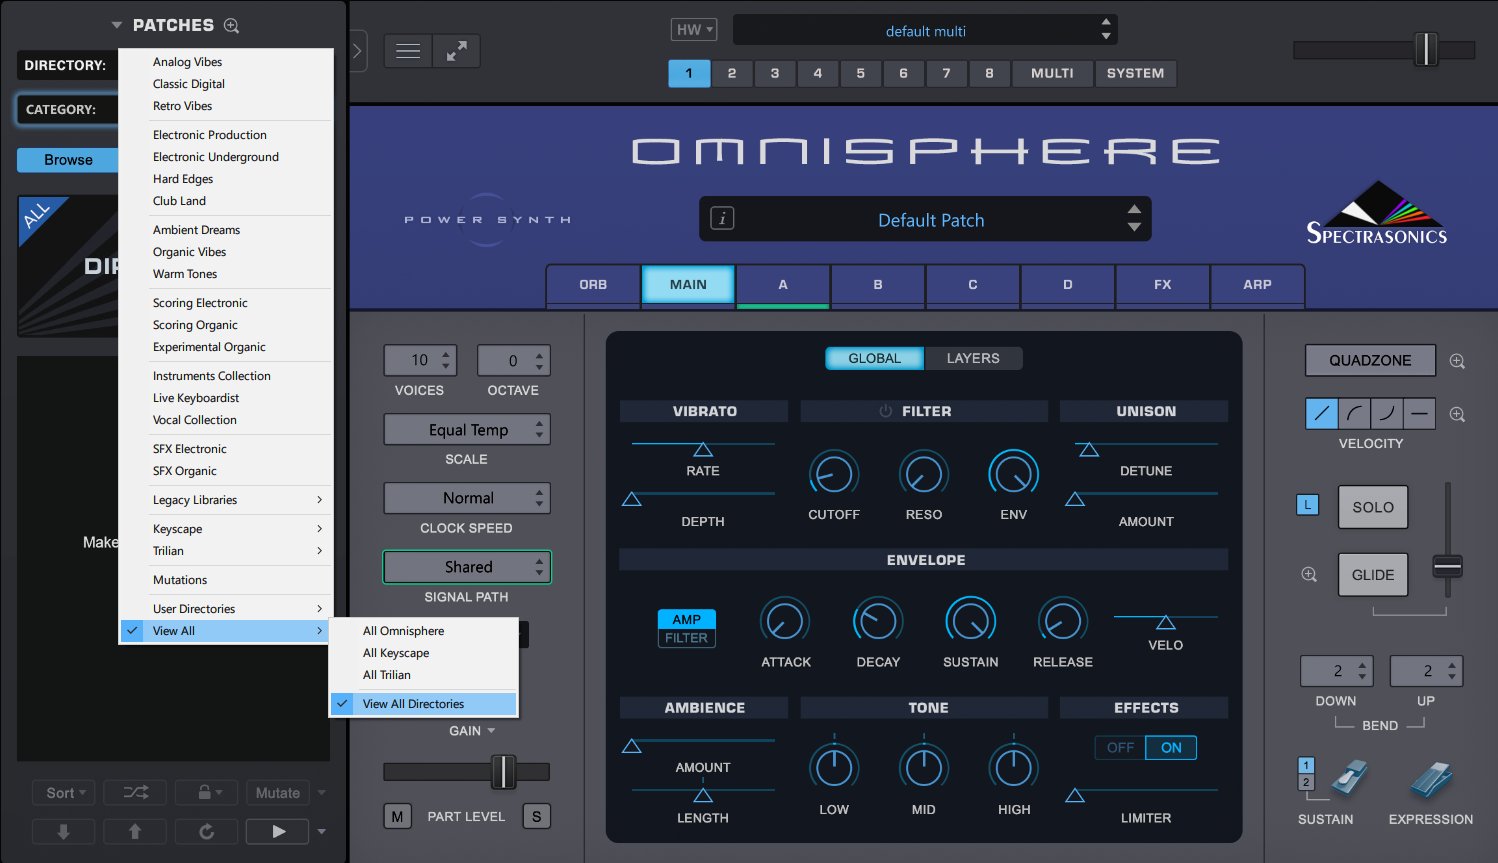Switch the envelope to FILTER
Viewport: 1498px width, 863px height.
pos(686,638)
